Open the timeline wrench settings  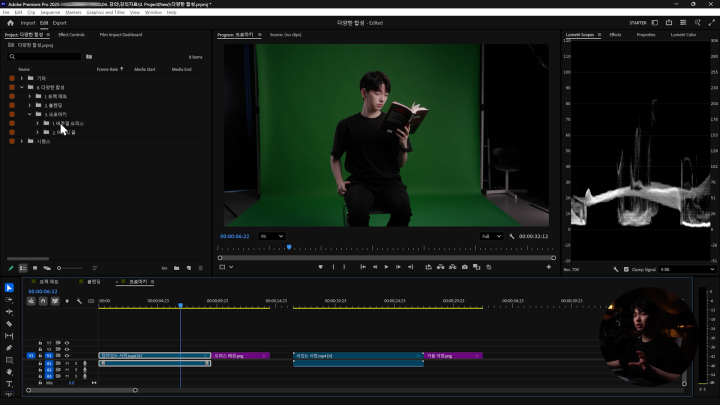point(78,301)
